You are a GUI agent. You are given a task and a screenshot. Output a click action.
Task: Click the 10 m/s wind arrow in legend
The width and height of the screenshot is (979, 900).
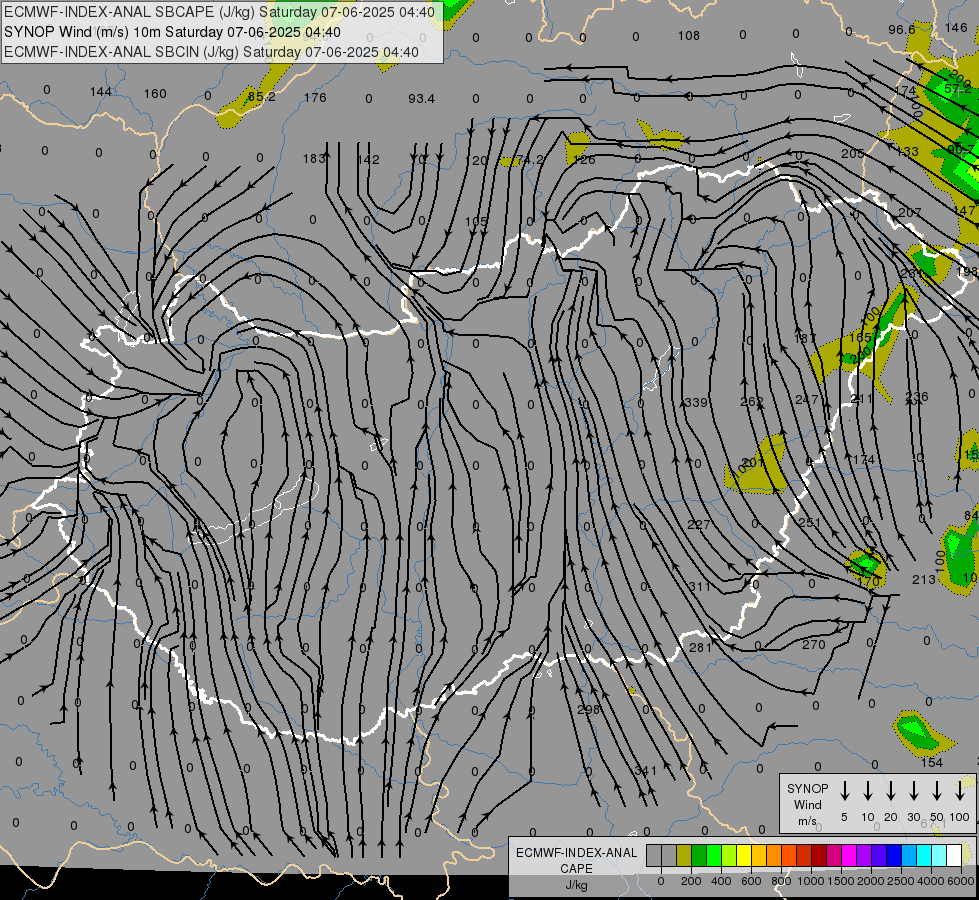868,791
